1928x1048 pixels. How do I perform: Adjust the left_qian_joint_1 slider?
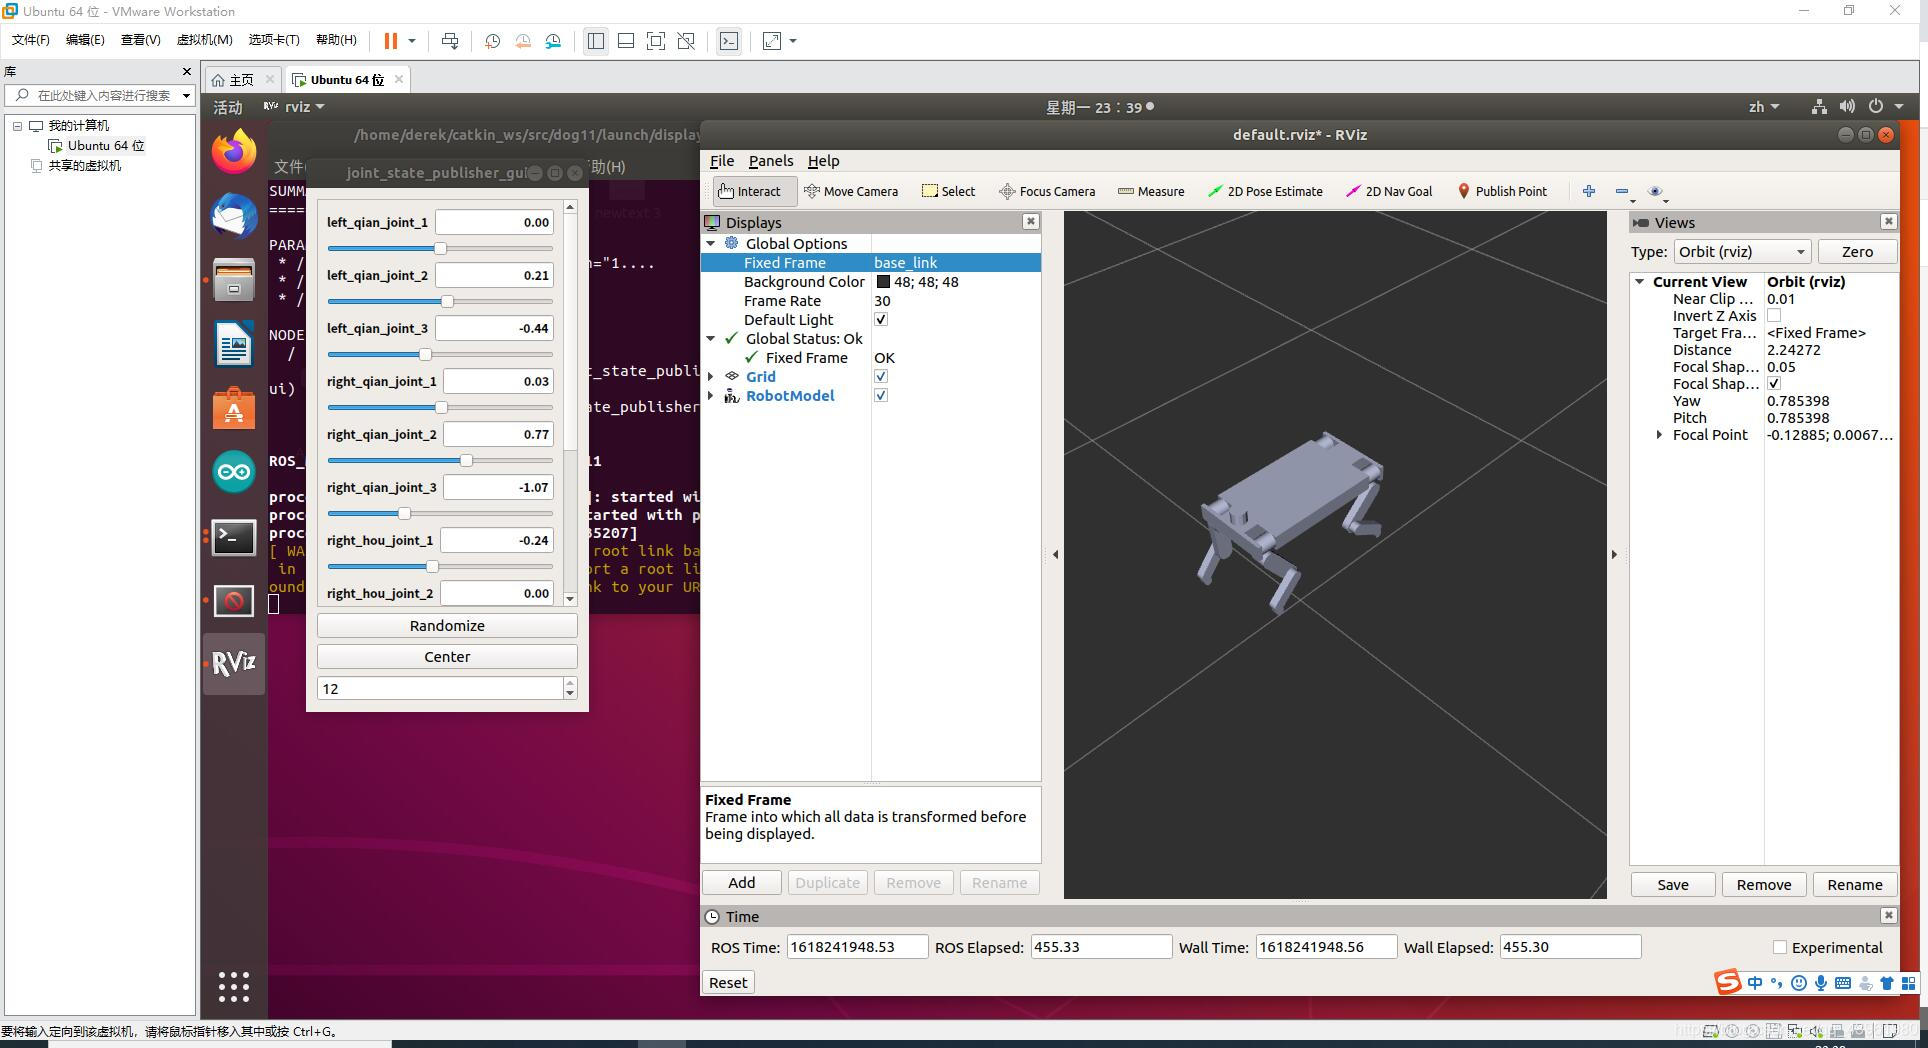click(440, 248)
